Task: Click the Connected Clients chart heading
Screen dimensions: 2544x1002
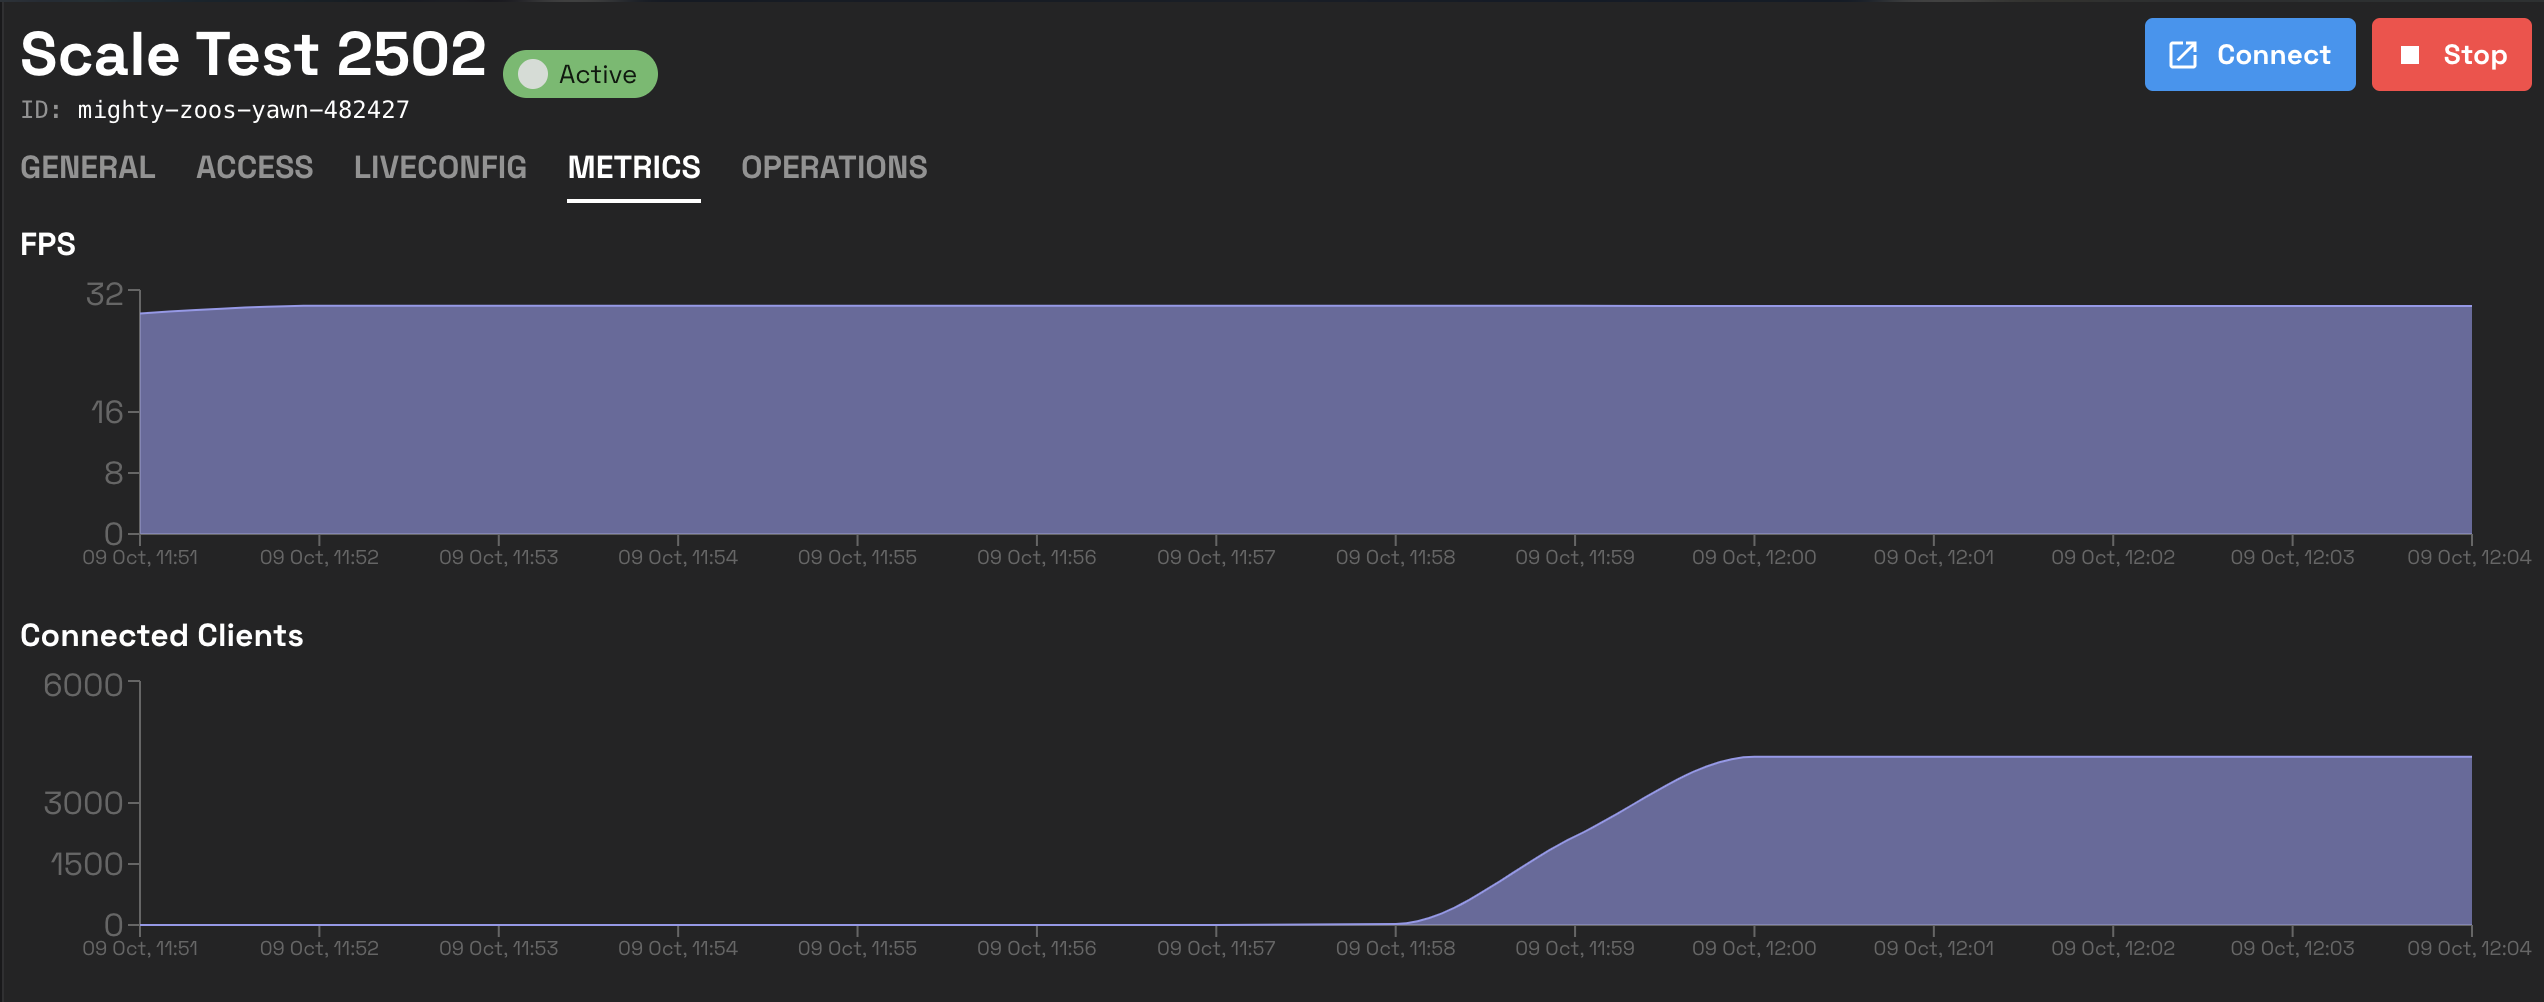Action: point(161,635)
